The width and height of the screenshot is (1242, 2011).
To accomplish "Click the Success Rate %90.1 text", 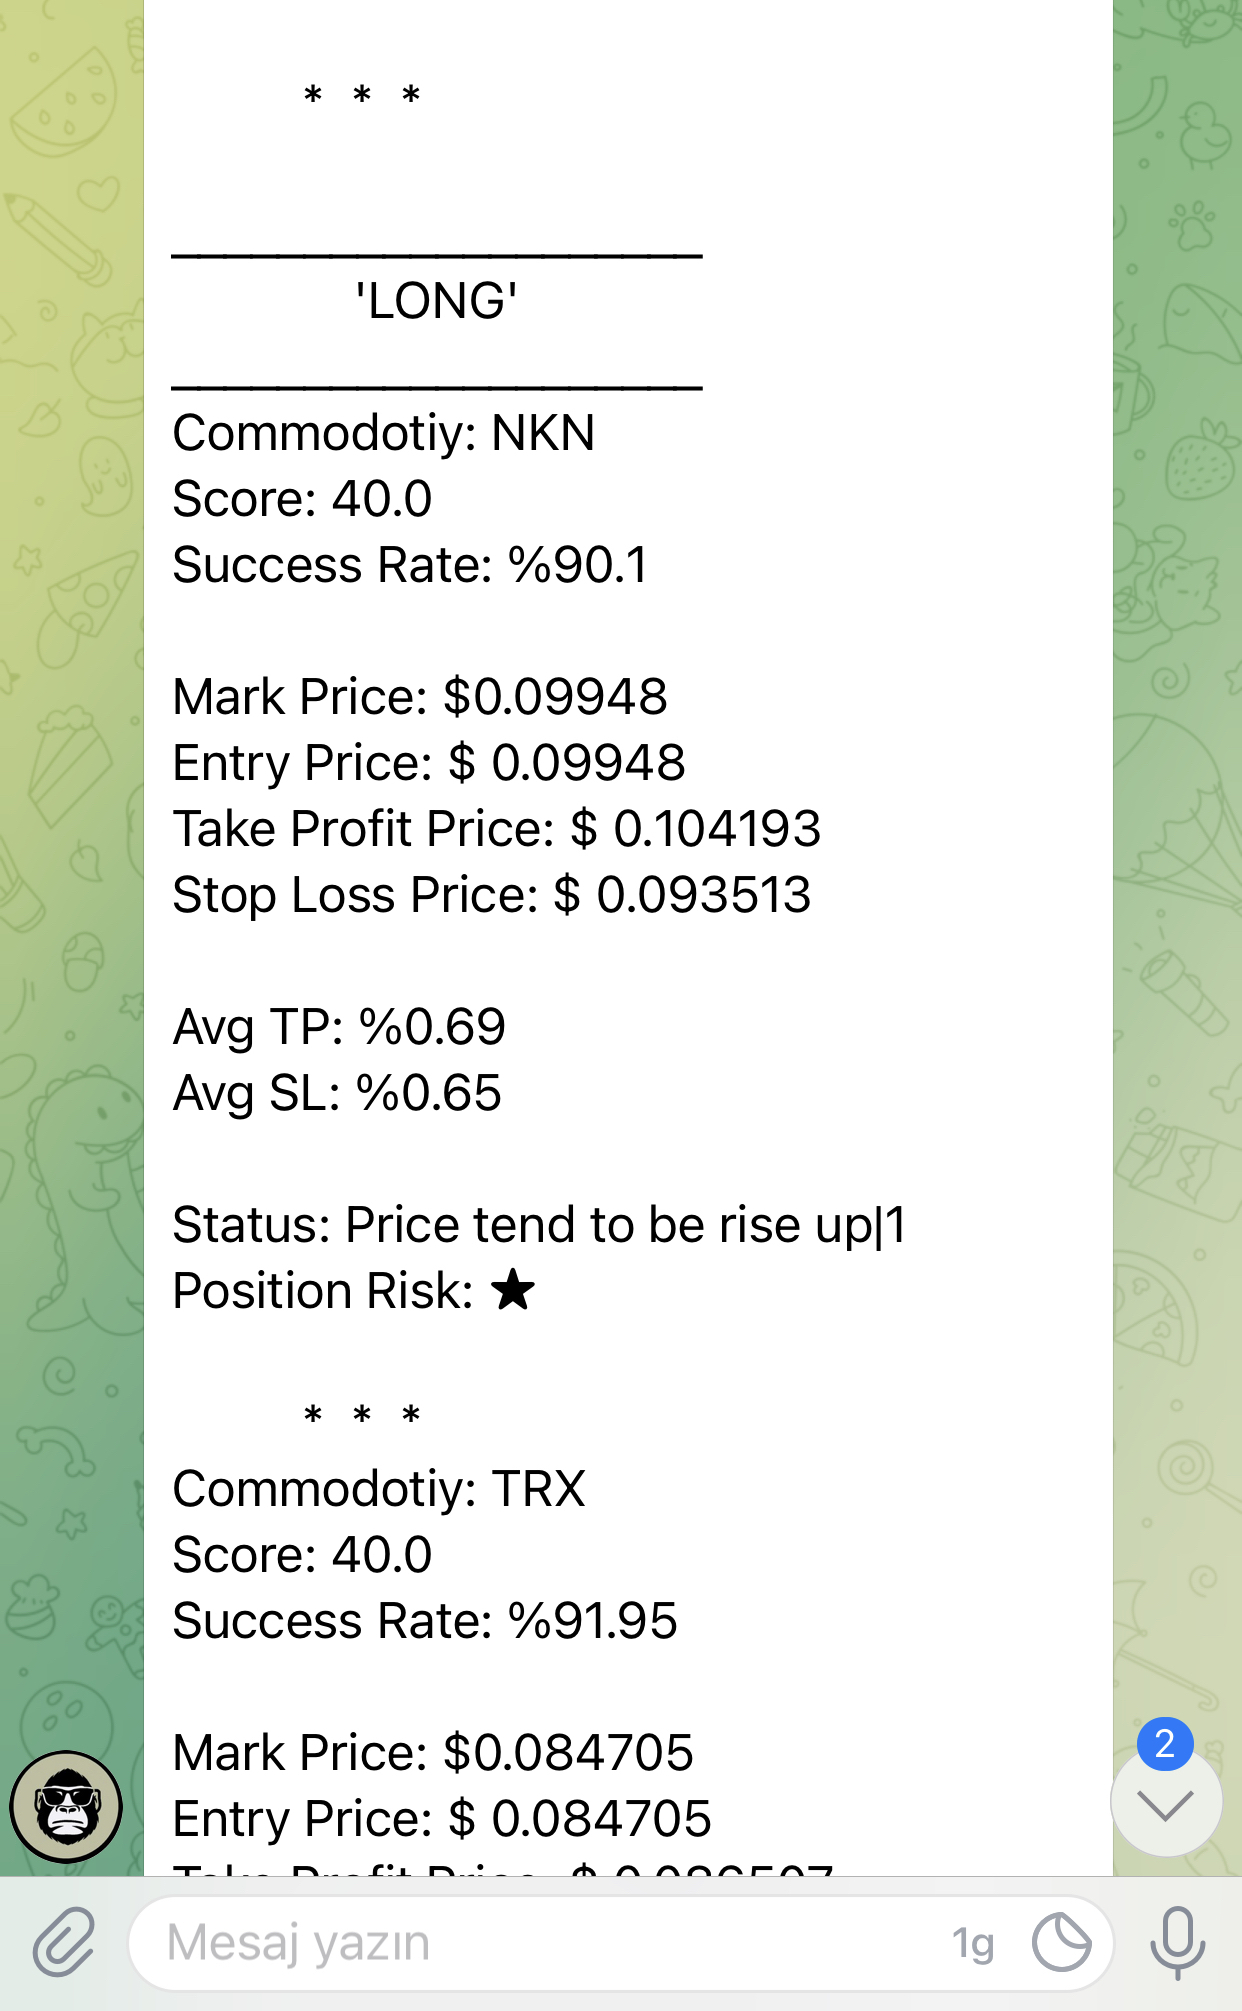I will click(410, 565).
